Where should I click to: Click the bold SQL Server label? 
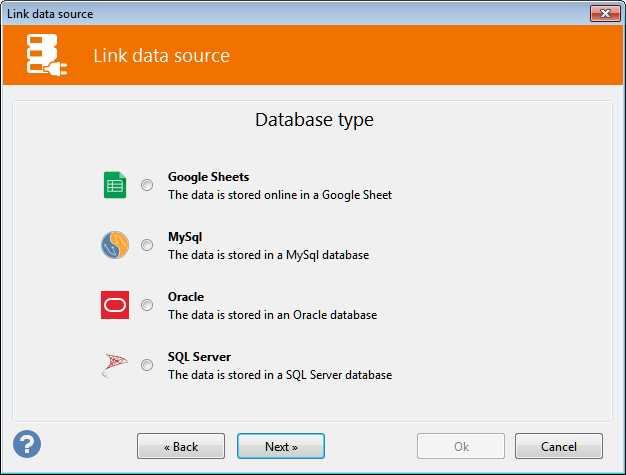pyautogui.click(x=199, y=357)
